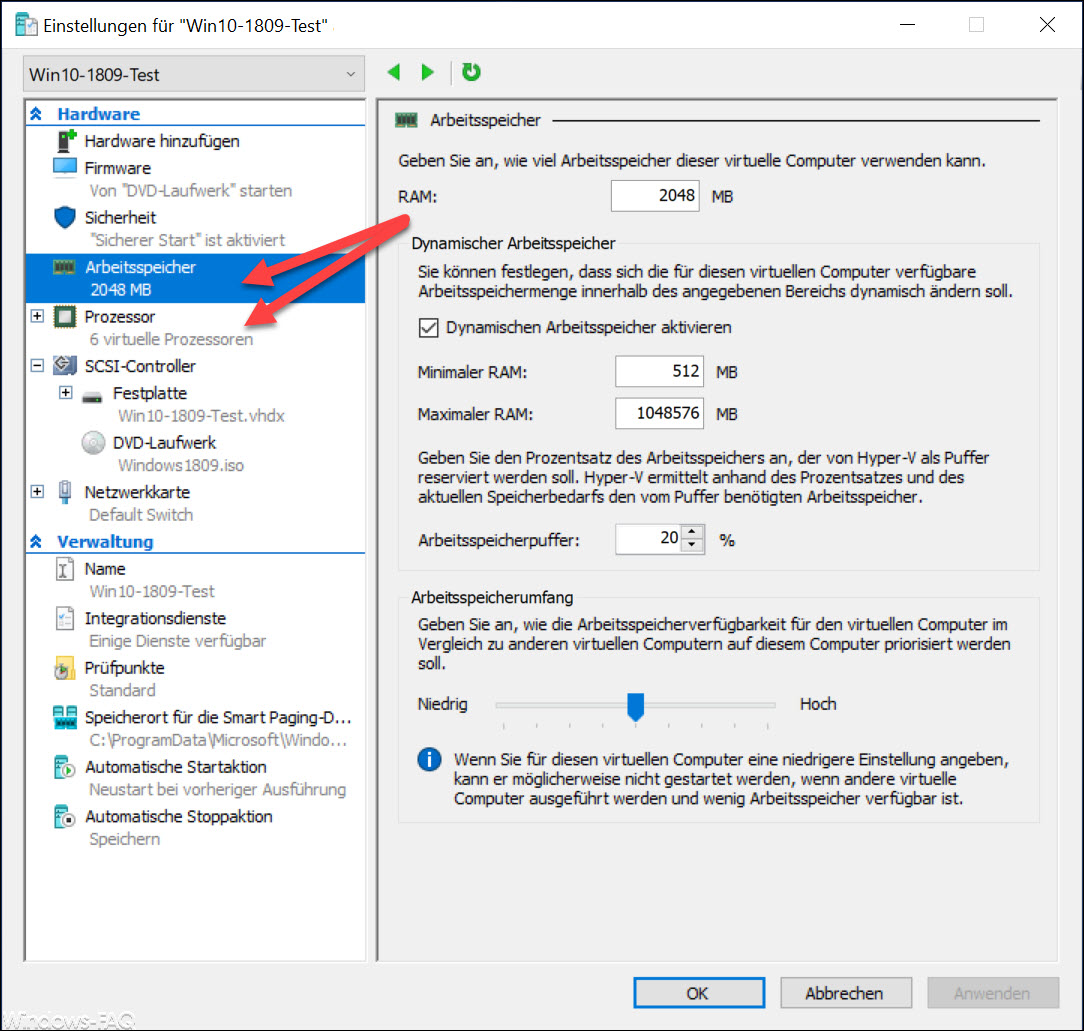
Task: Select Speicherort für die Smart Paging entry
Action: [218, 718]
